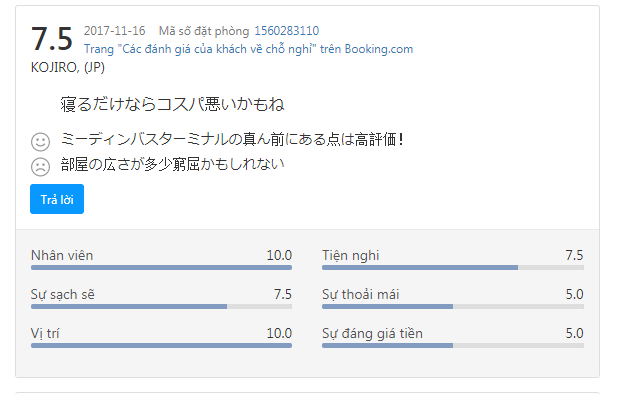Screen dimensions: 629x394
Task: Click the Vị trí rating bar
Action: click(161, 345)
